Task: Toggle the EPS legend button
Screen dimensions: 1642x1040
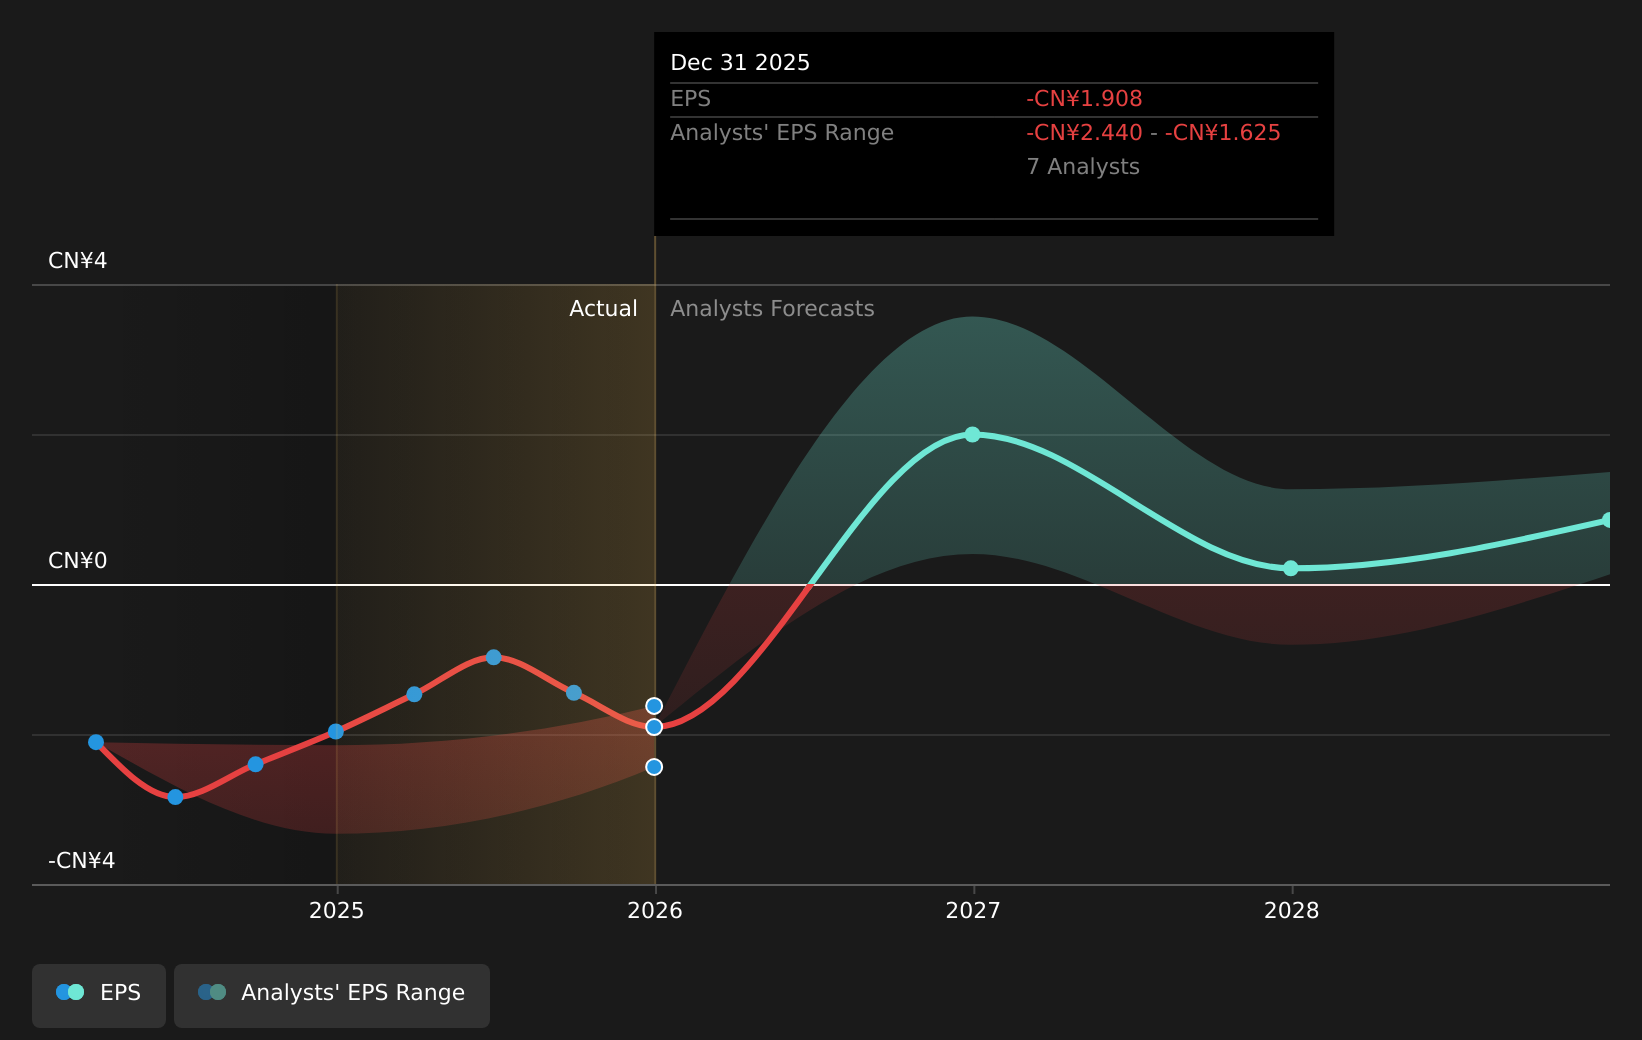Action: 99,995
